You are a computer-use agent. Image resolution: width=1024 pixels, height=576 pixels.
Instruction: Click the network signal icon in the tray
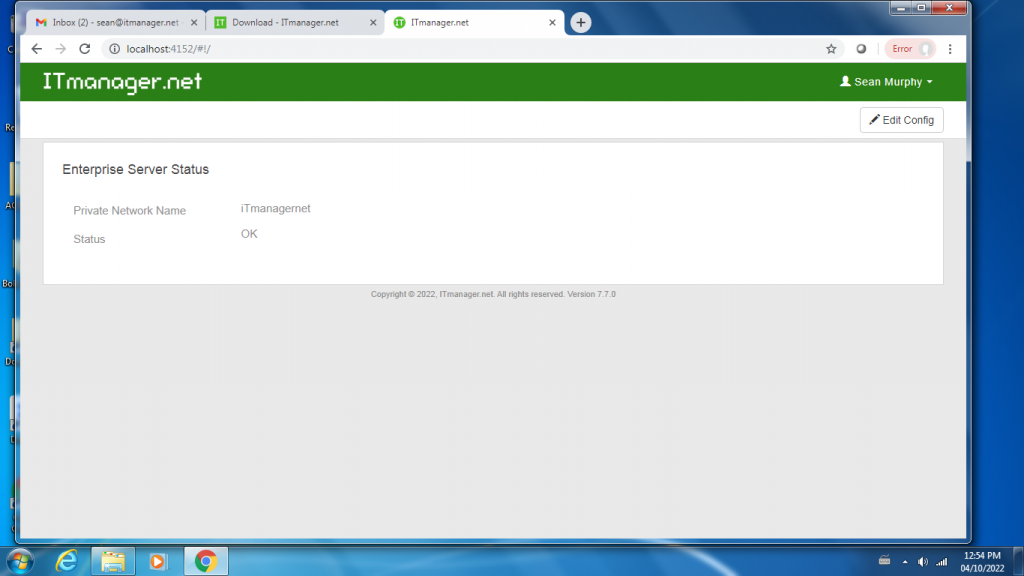point(940,561)
